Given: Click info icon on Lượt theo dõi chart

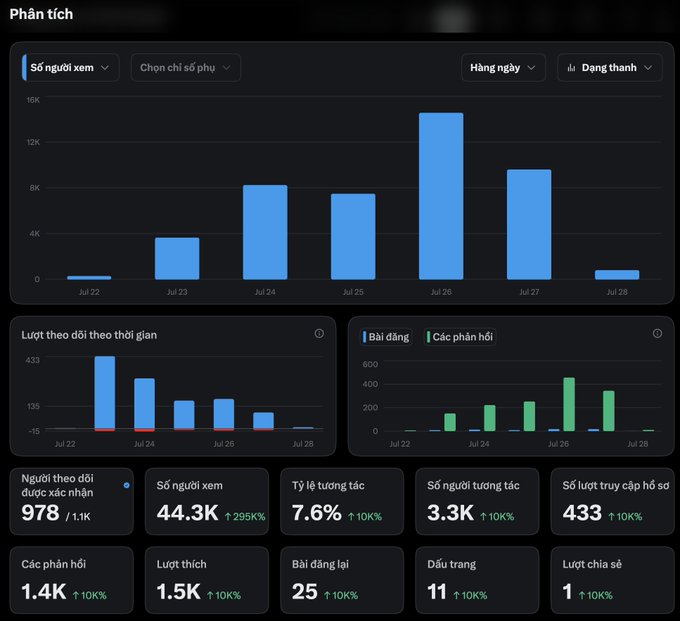Looking at the screenshot, I should pyautogui.click(x=319, y=333).
